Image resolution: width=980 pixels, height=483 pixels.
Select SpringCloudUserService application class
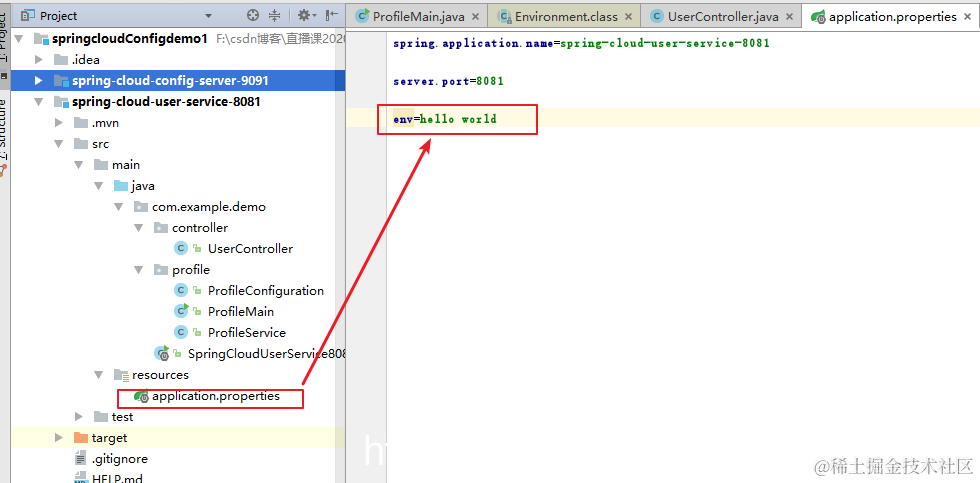click(267, 354)
